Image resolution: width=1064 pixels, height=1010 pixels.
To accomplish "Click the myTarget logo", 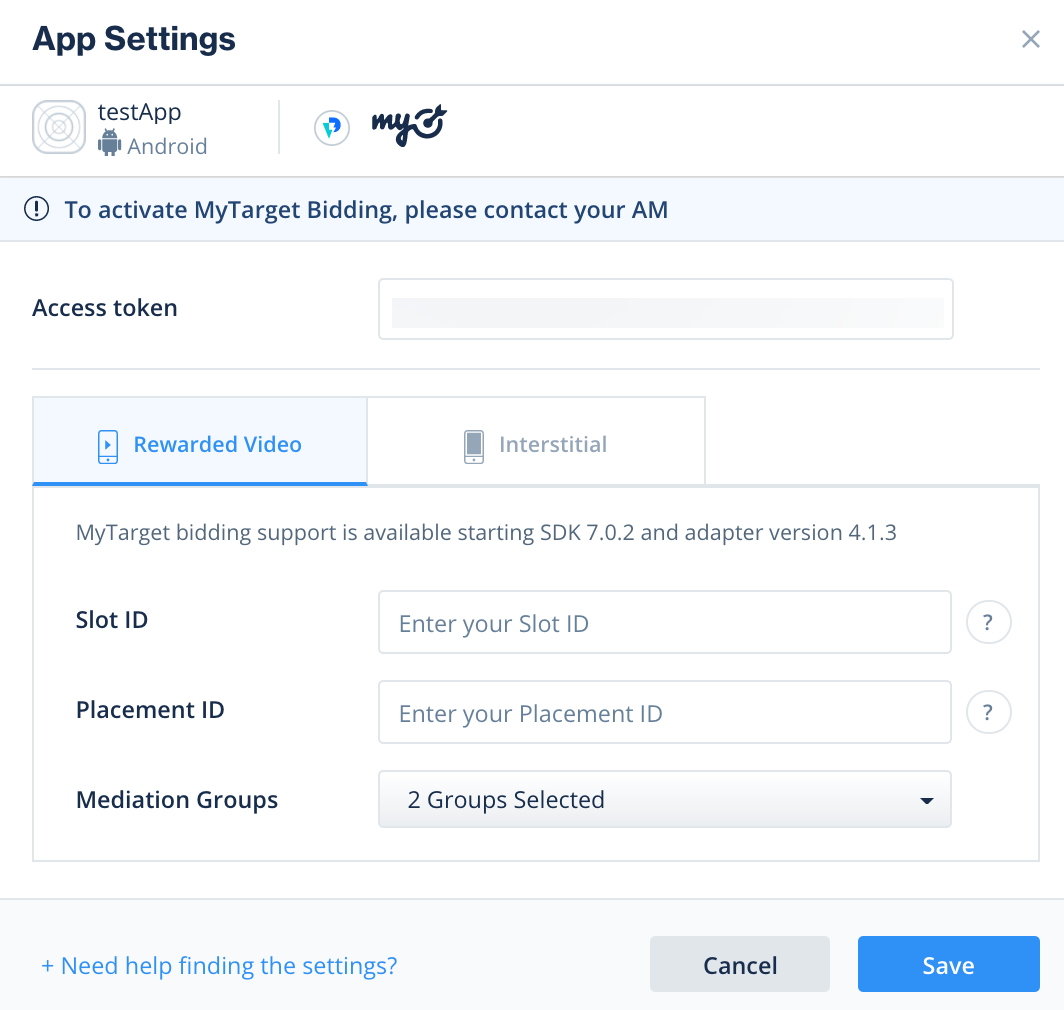I will 407,128.
